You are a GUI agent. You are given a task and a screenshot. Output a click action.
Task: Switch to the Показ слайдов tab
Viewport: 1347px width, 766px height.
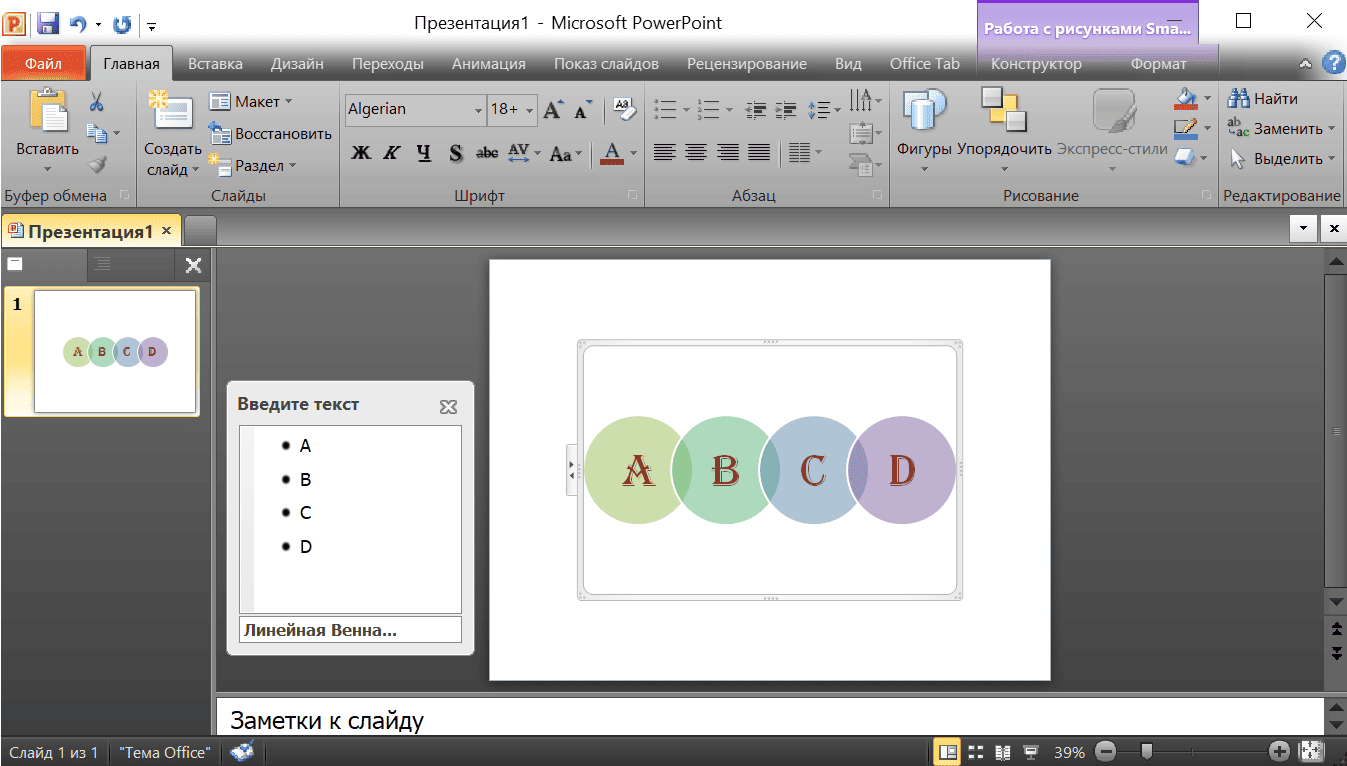coord(606,64)
